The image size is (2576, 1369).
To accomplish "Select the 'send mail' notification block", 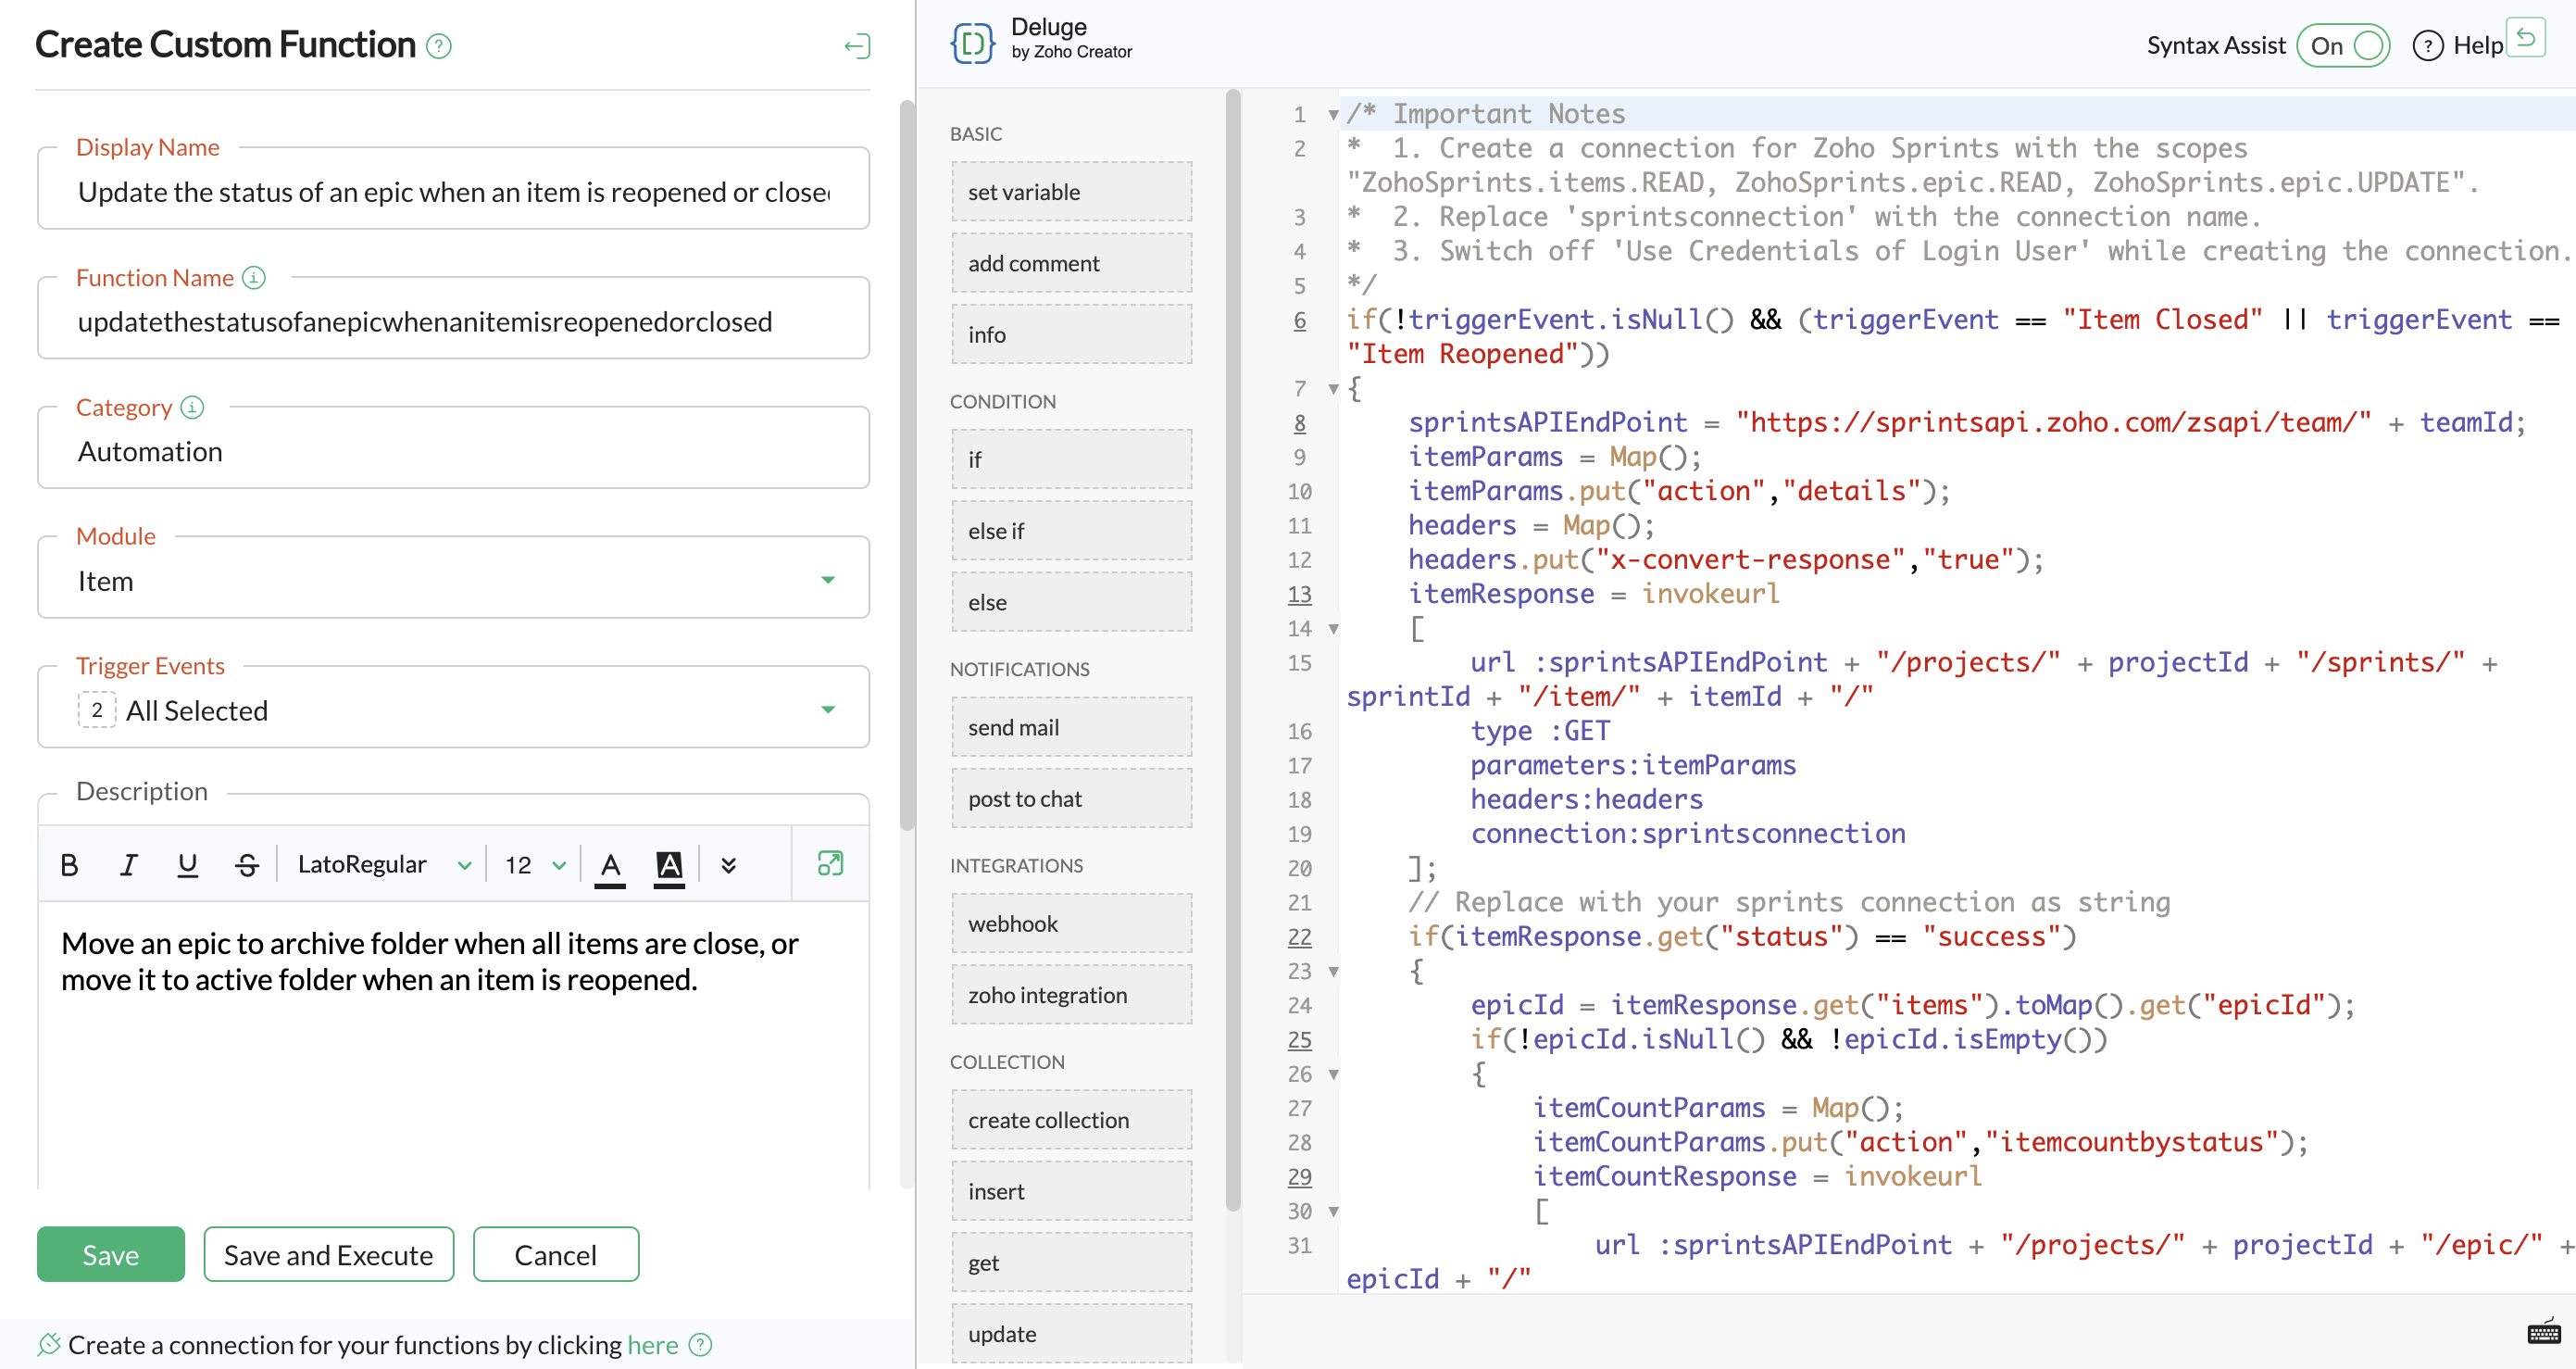I will tap(1071, 727).
